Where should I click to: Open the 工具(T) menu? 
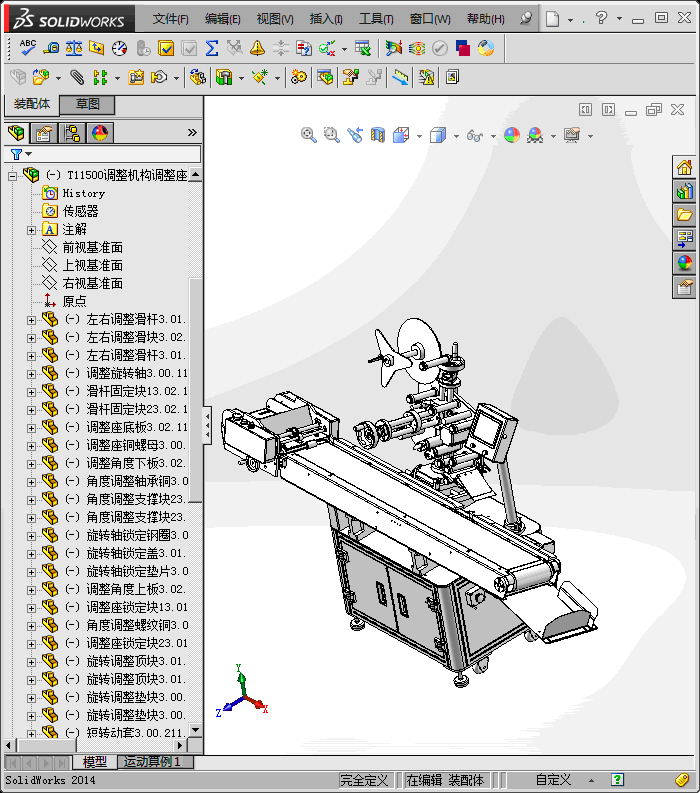tap(376, 19)
